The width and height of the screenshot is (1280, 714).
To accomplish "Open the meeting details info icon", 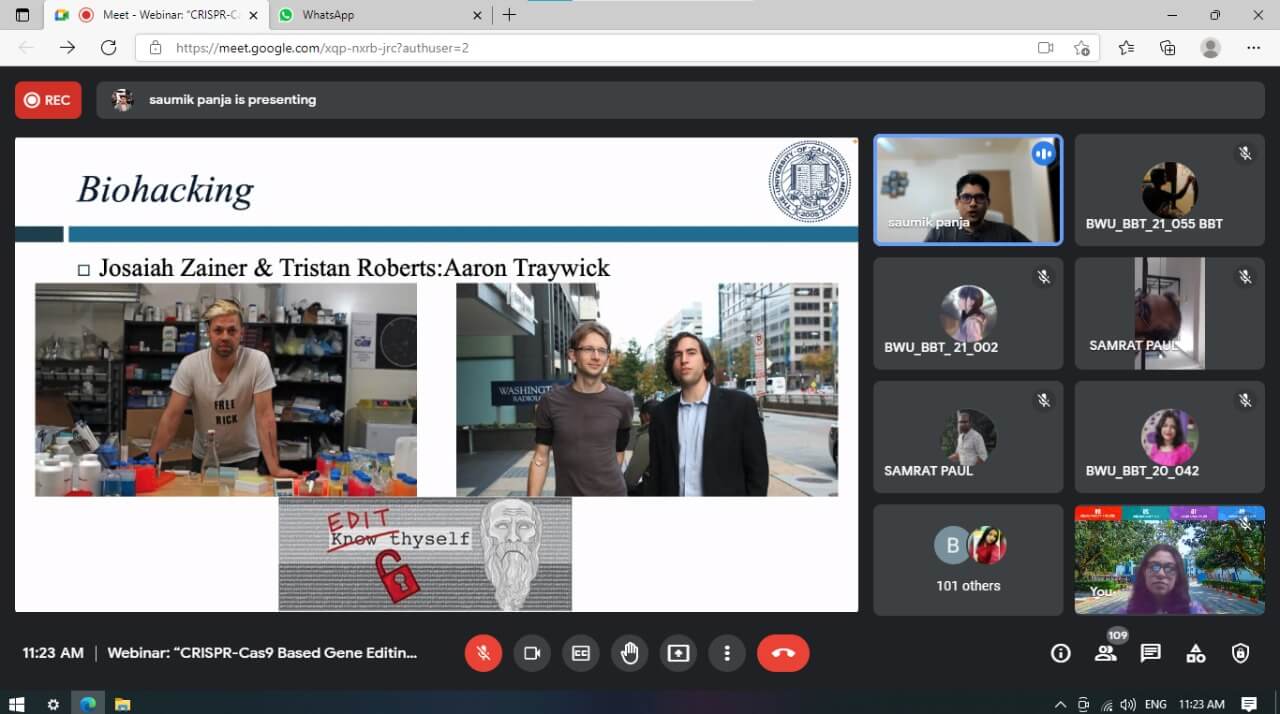I will click(1060, 653).
